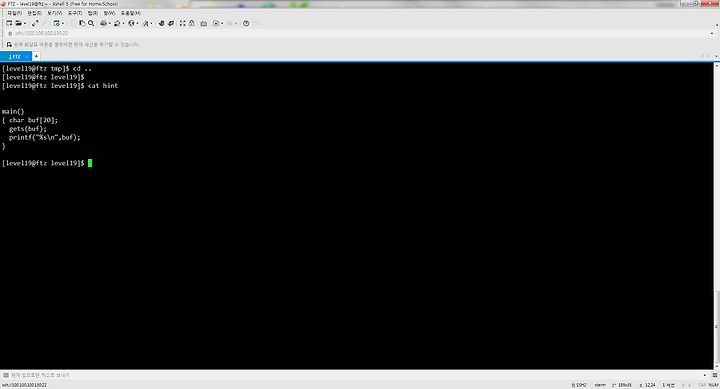The image size is (720, 389).
Task: Open Help with the question mark icon
Action: point(246,23)
